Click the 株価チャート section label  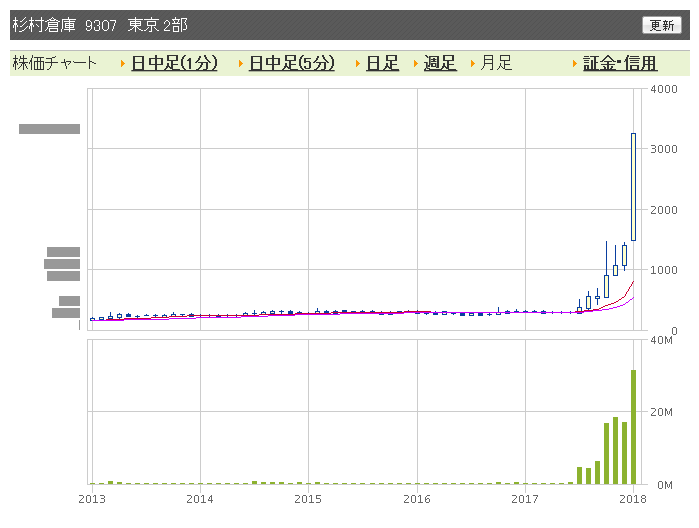click(54, 63)
